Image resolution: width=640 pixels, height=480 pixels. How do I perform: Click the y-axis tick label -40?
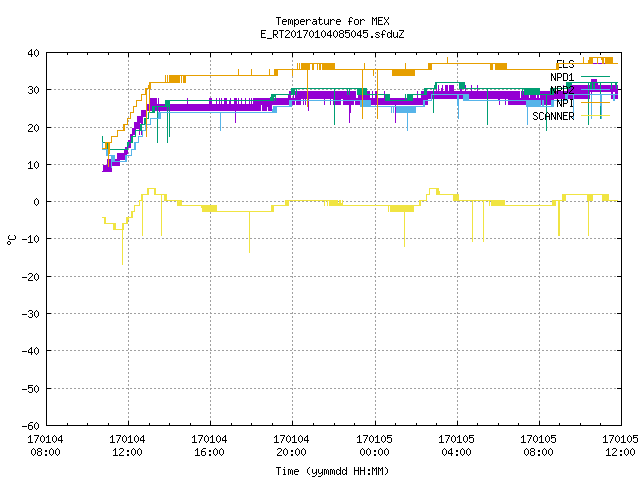point(31,351)
